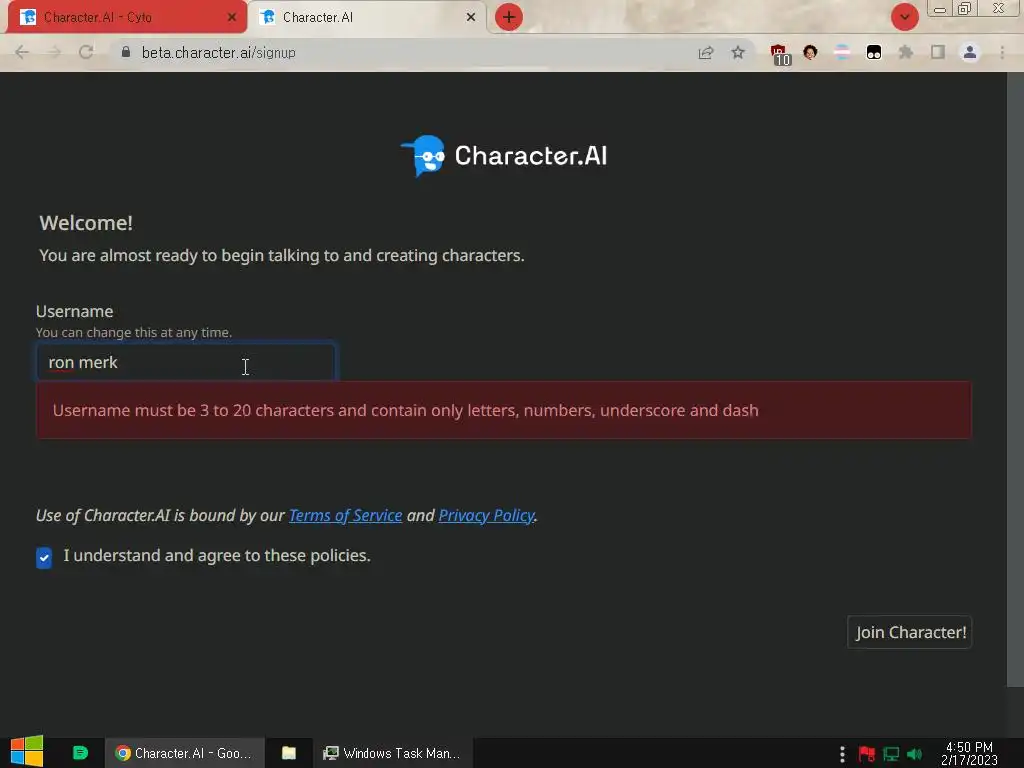Show hidden tray icons dots
The height and width of the screenshot is (768, 1024).
click(x=842, y=754)
